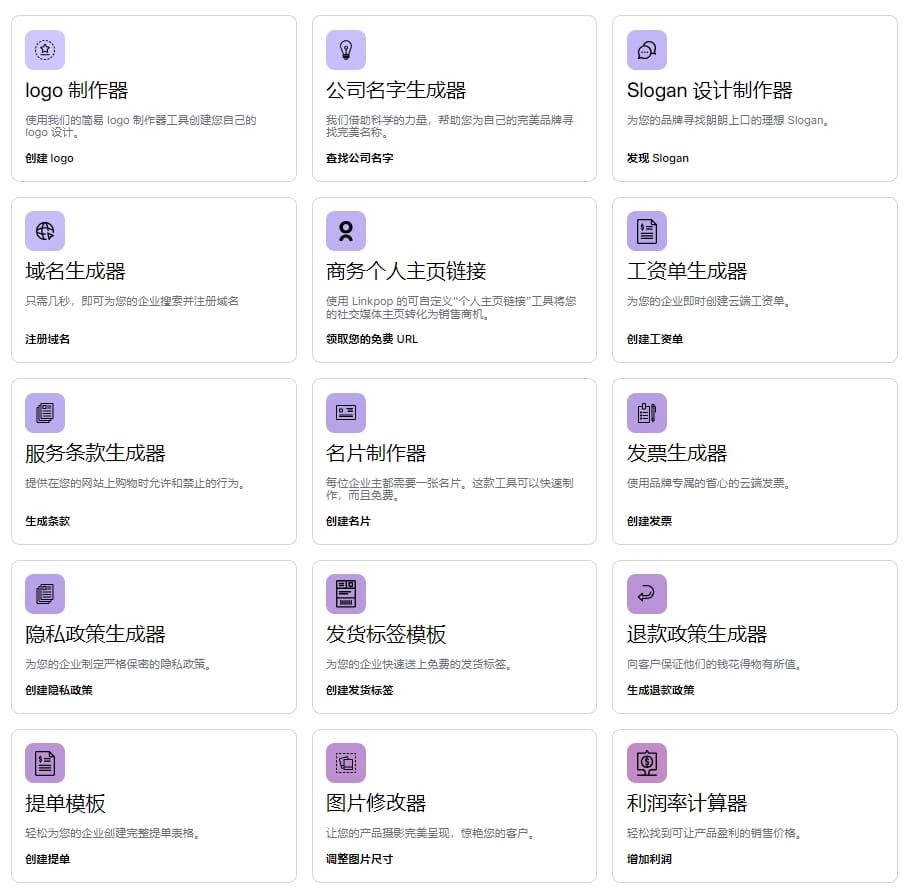This screenshot has width=906, height=891.
Task: Click the 发票生成器 clipboard icon
Action: [x=646, y=412]
